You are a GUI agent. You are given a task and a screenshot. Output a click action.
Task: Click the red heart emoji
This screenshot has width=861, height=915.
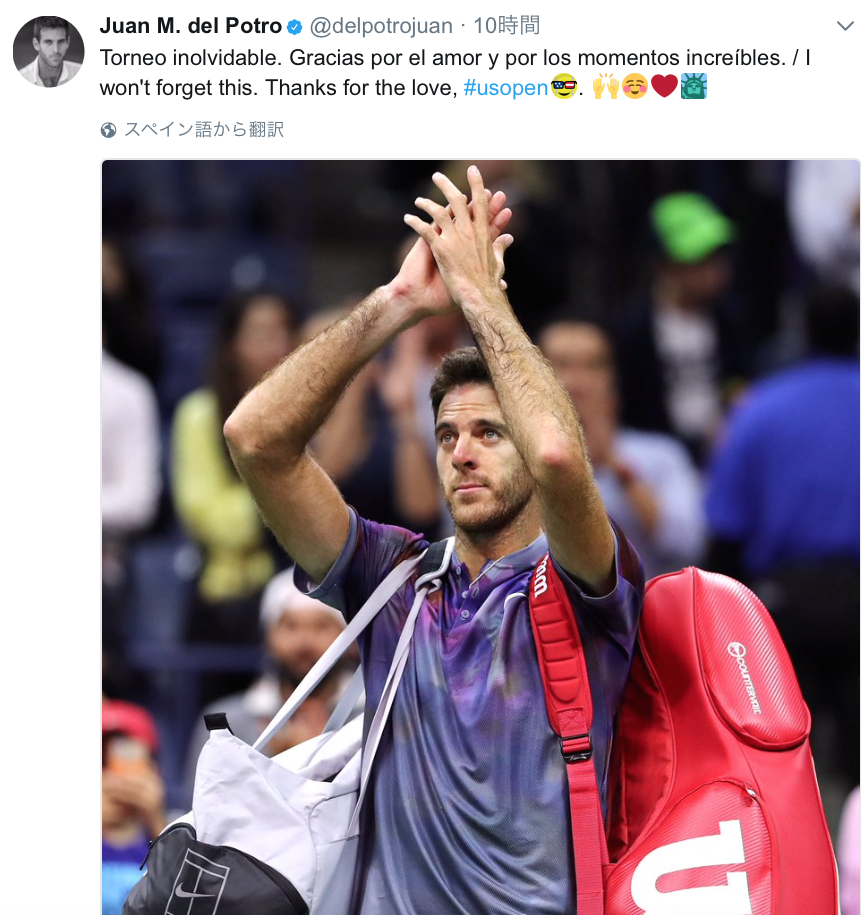coord(664,86)
